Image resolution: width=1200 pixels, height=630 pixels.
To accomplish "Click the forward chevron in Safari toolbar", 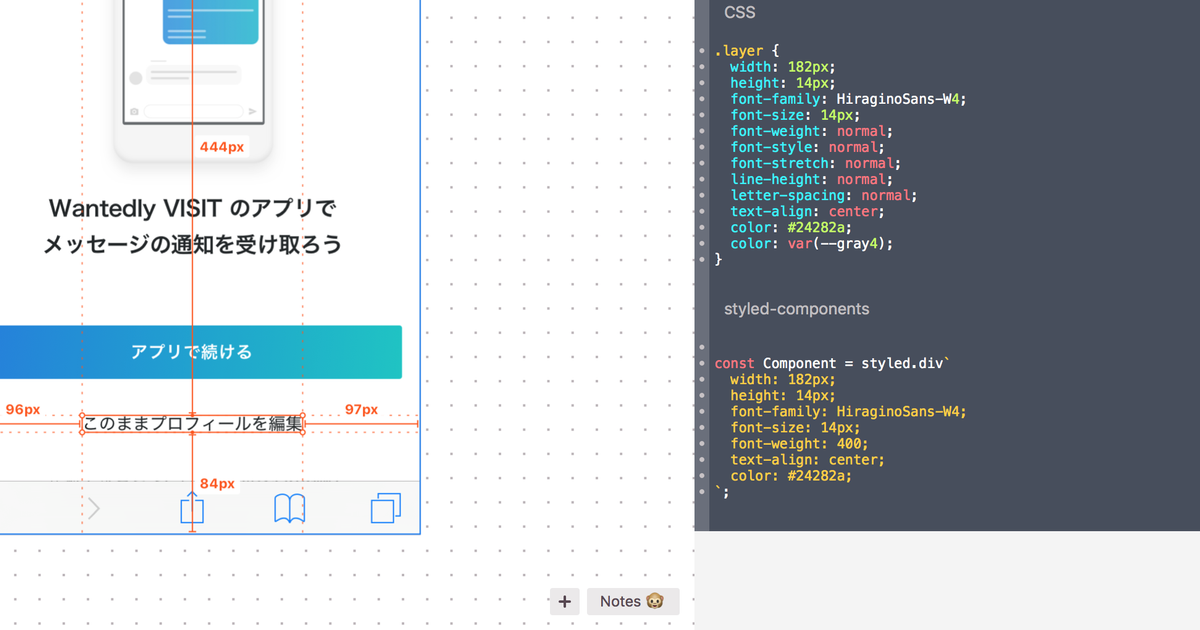I will click(x=94, y=509).
